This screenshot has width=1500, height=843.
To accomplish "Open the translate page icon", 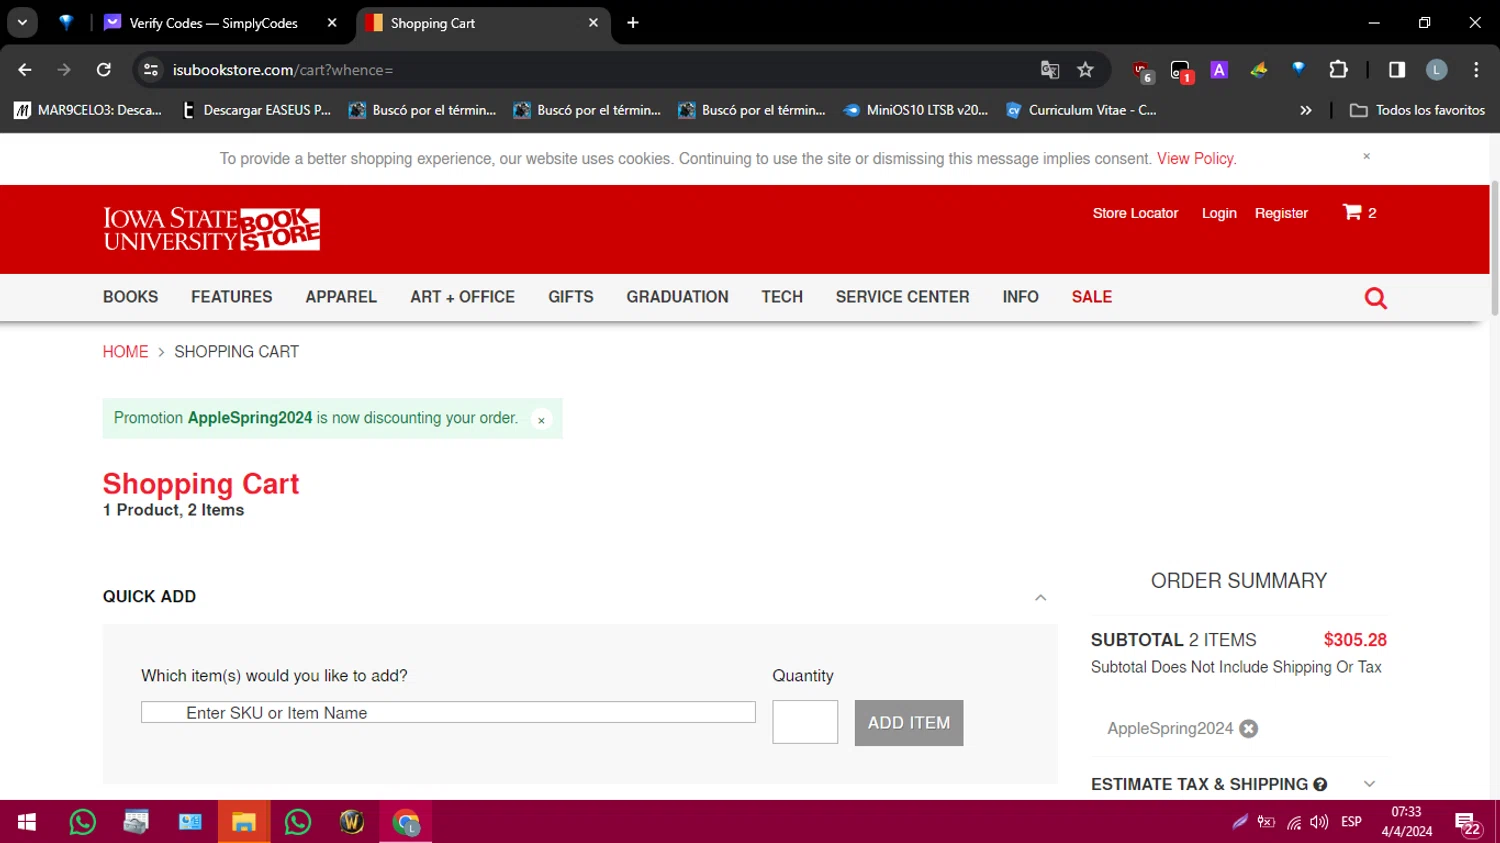I will tap(1049, 70).
